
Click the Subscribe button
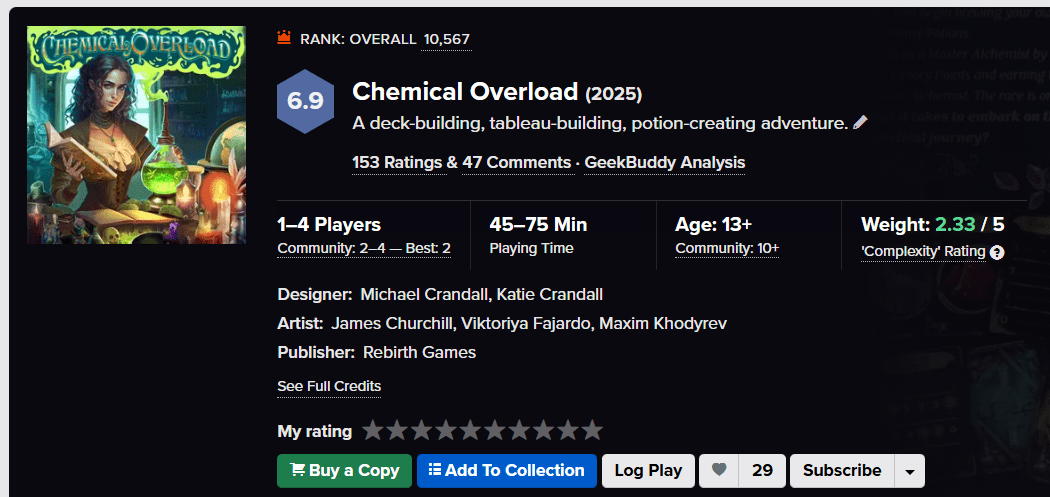(842, 471)
